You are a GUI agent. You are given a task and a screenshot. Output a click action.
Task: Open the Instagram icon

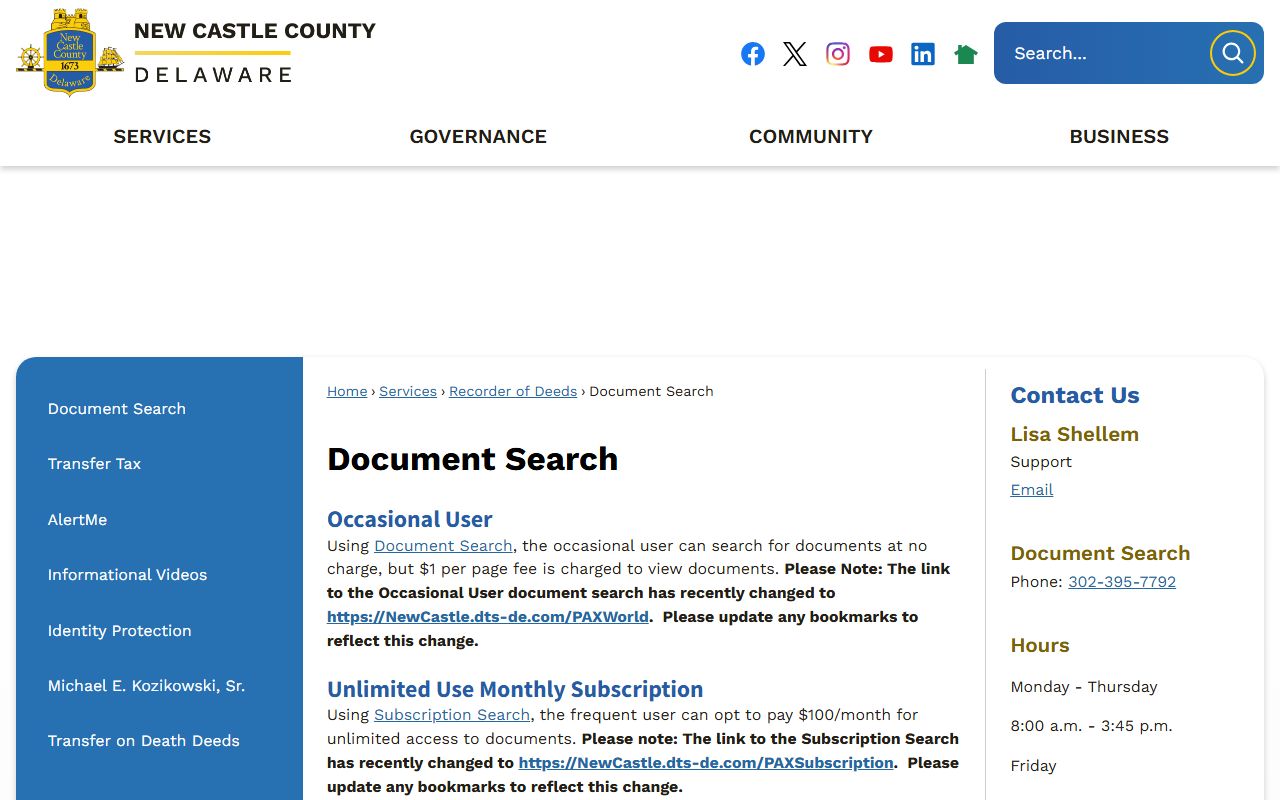tap(838, 54)
